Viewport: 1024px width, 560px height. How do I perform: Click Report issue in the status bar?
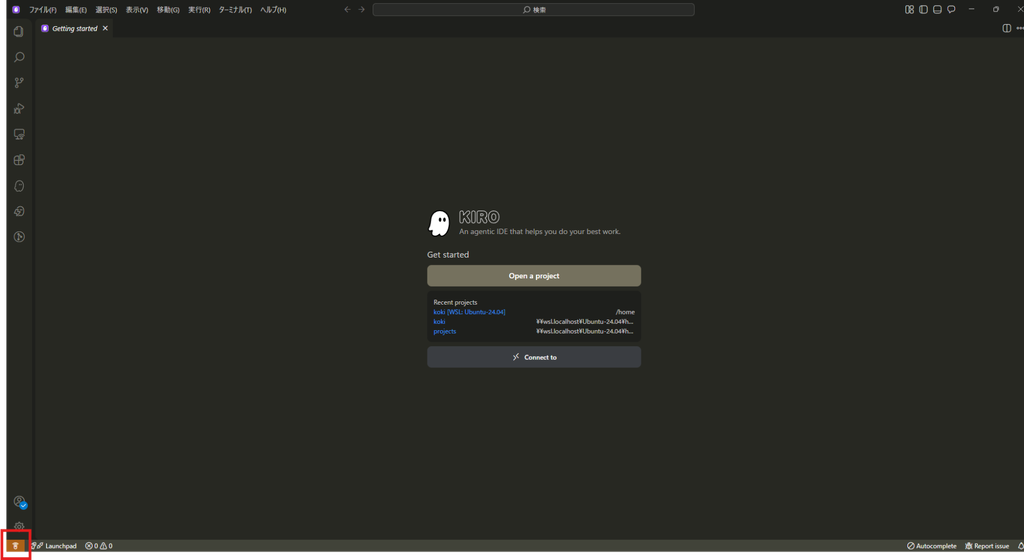pyautogui.click(x=987, y=546)
